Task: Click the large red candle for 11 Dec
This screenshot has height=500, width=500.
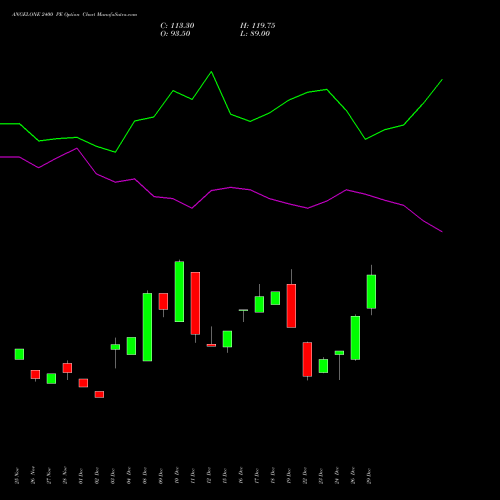Action: [195, 303]
